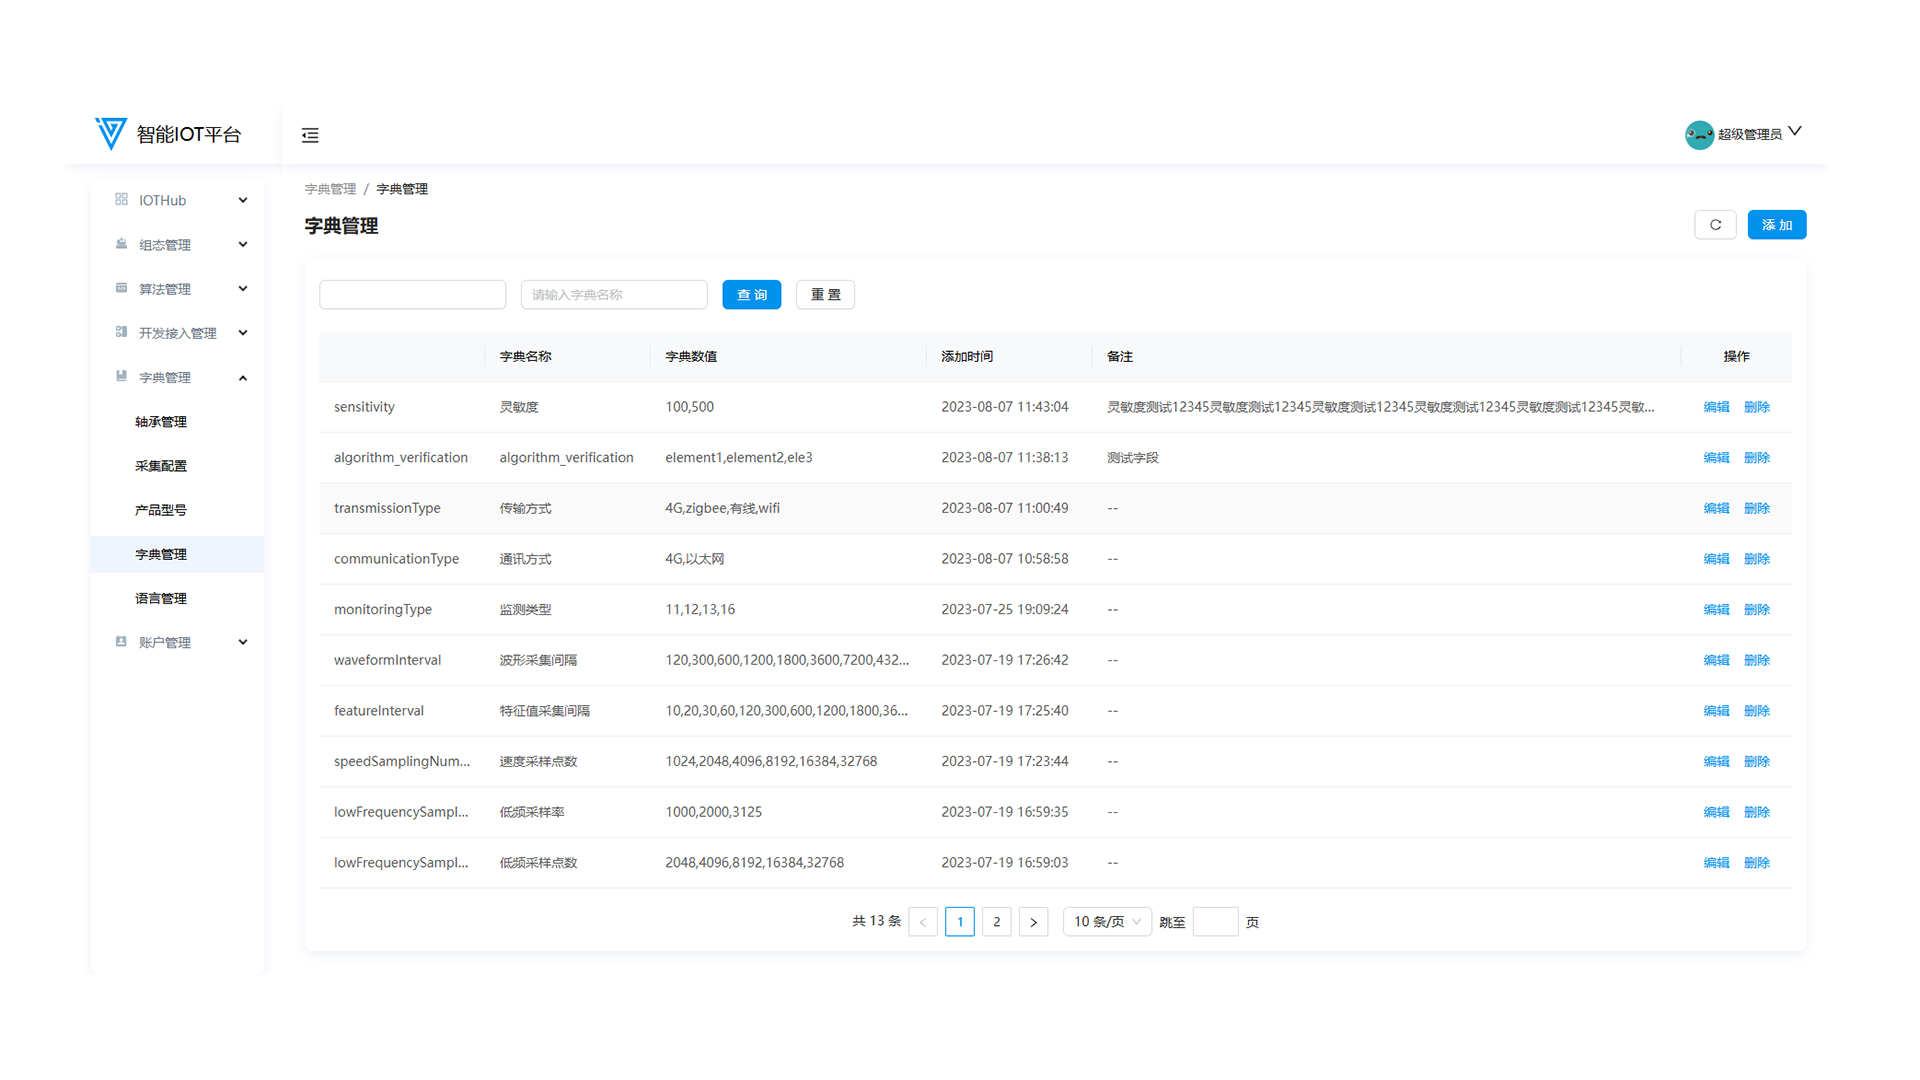This screenshot has height=1080, width=1920.
Task: Click the 请输入字典名称 search field
Action: coord(613,295)
